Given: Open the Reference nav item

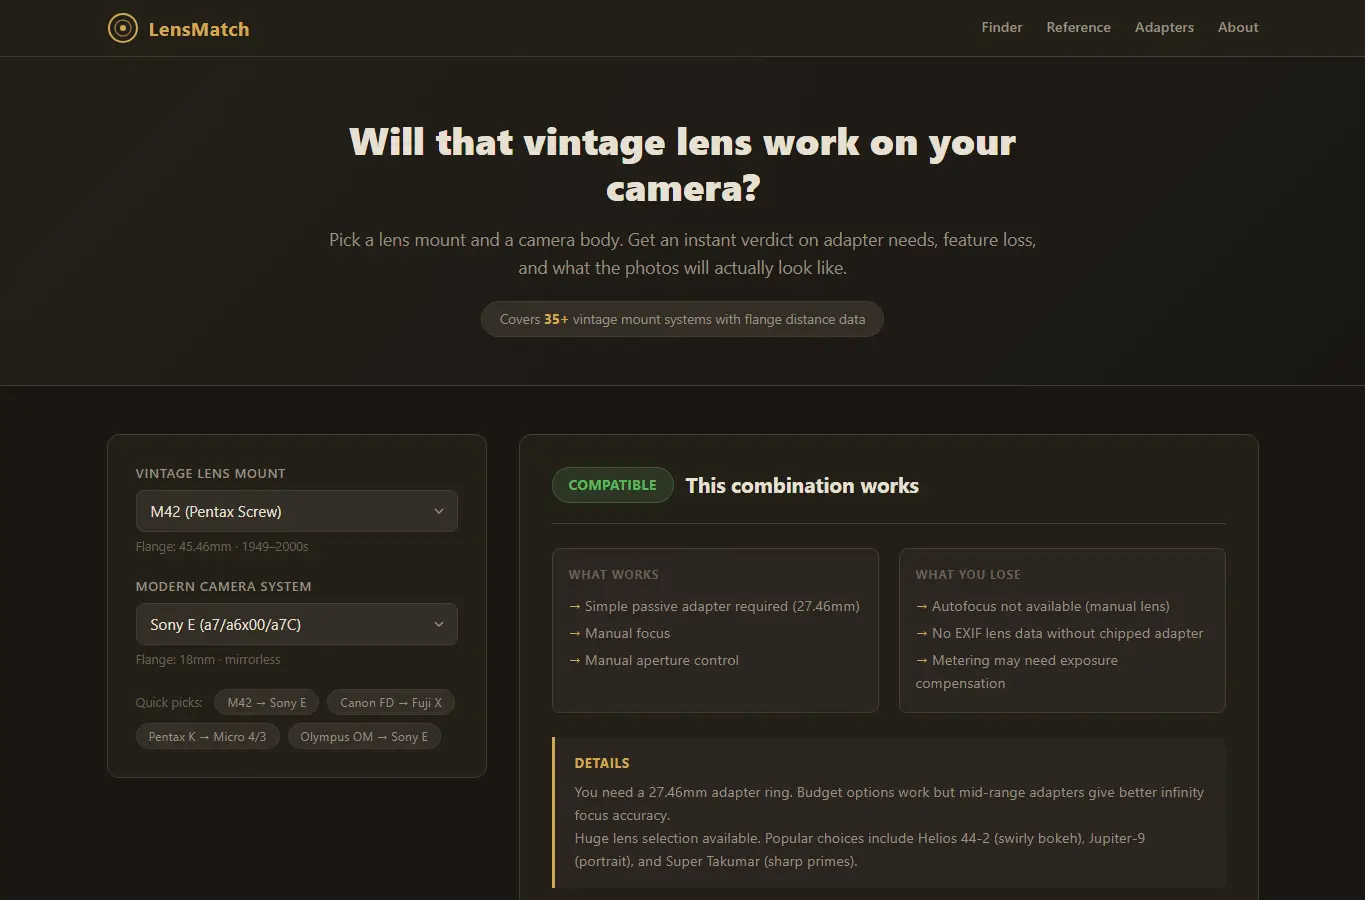Looking at the screenshot, I should tap(1078, 27).
